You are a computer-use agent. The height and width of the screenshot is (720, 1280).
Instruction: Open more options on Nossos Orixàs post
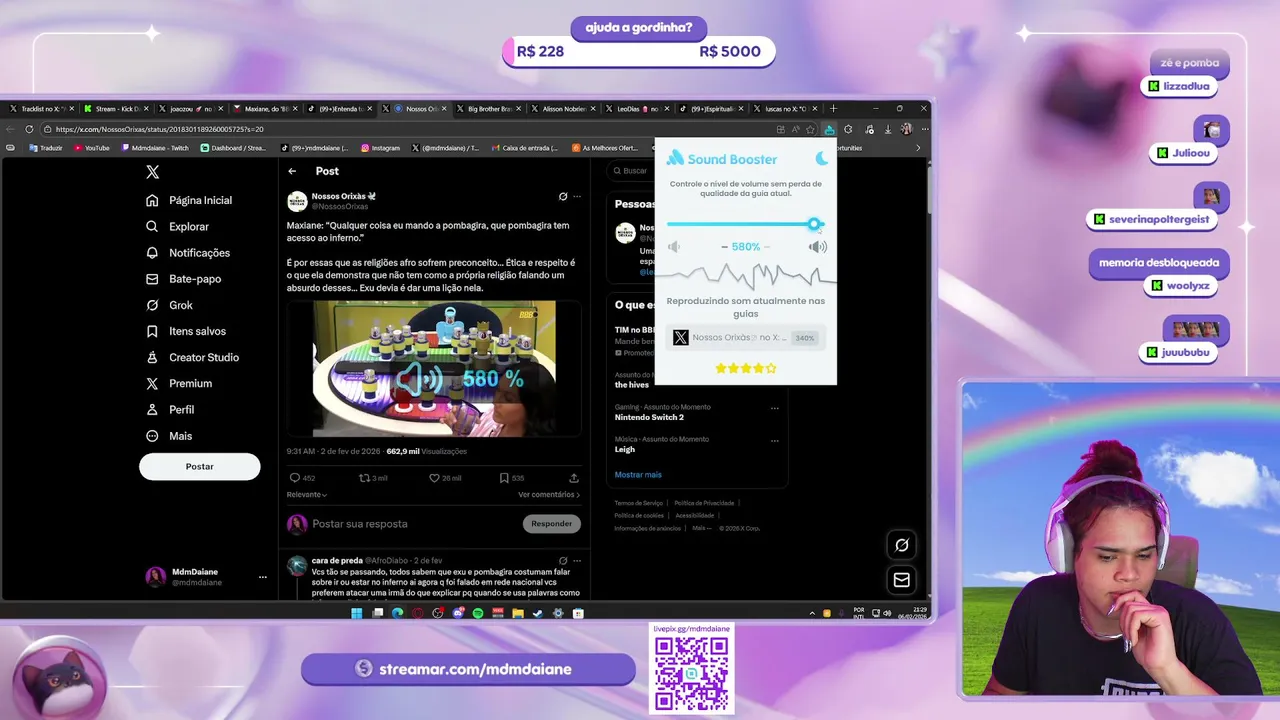[x=577, y=197]
